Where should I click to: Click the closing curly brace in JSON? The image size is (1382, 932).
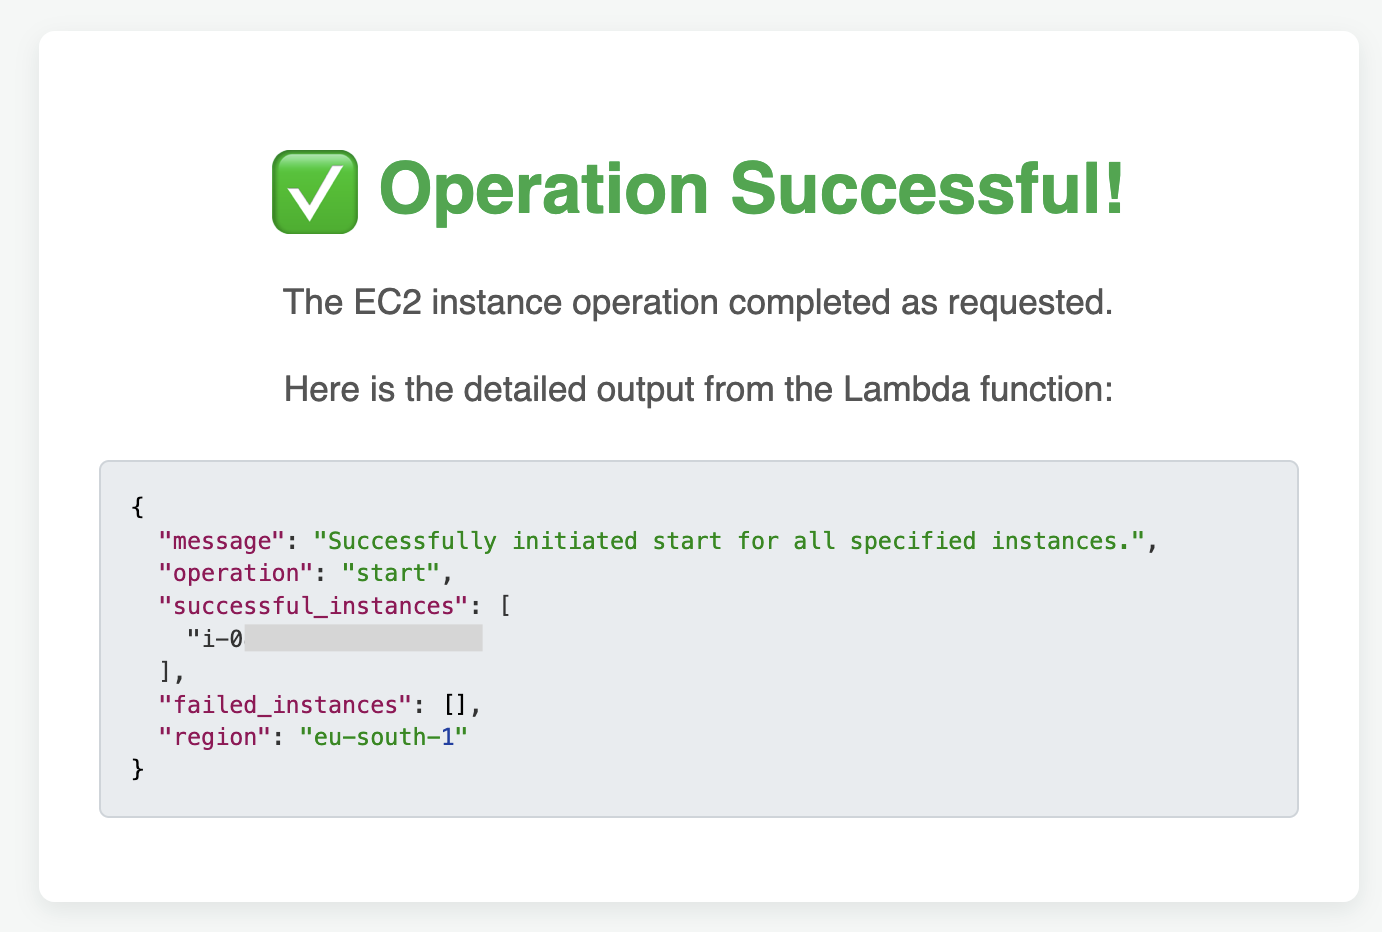(x=138, y=769)
